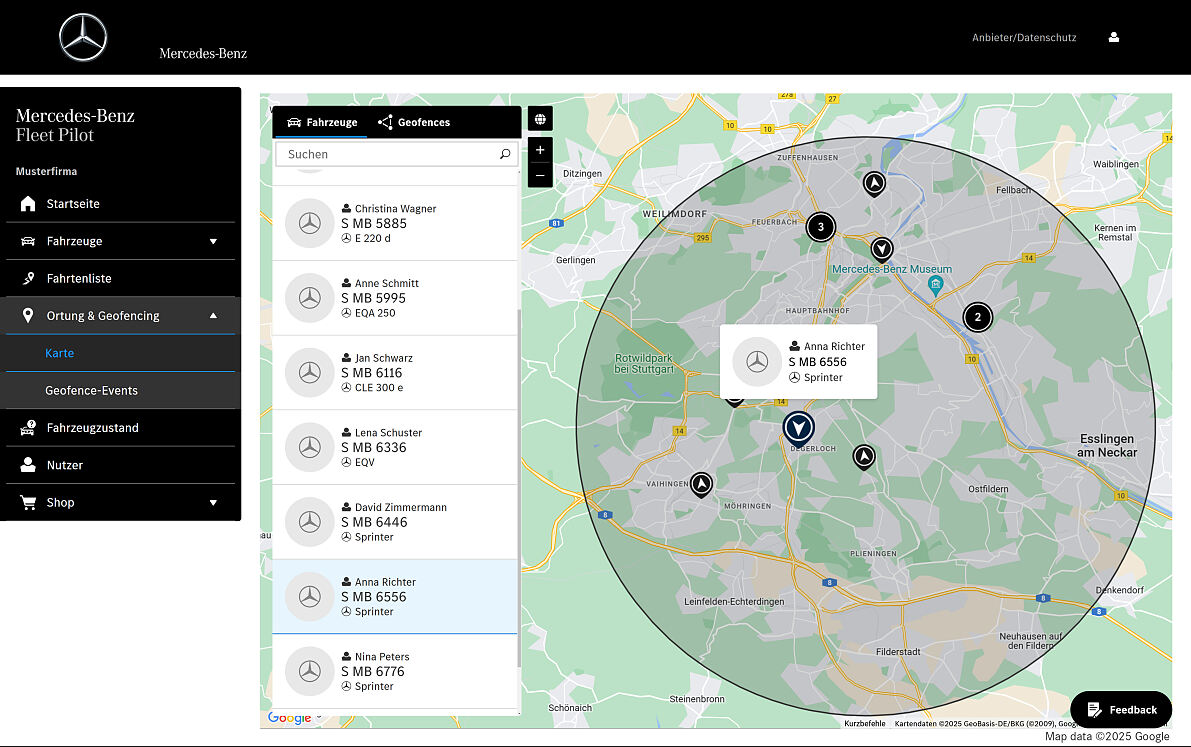1191x747 pixels.
Task: Open the Anbieter/Datenschutz link
Action: (1024, 38)
